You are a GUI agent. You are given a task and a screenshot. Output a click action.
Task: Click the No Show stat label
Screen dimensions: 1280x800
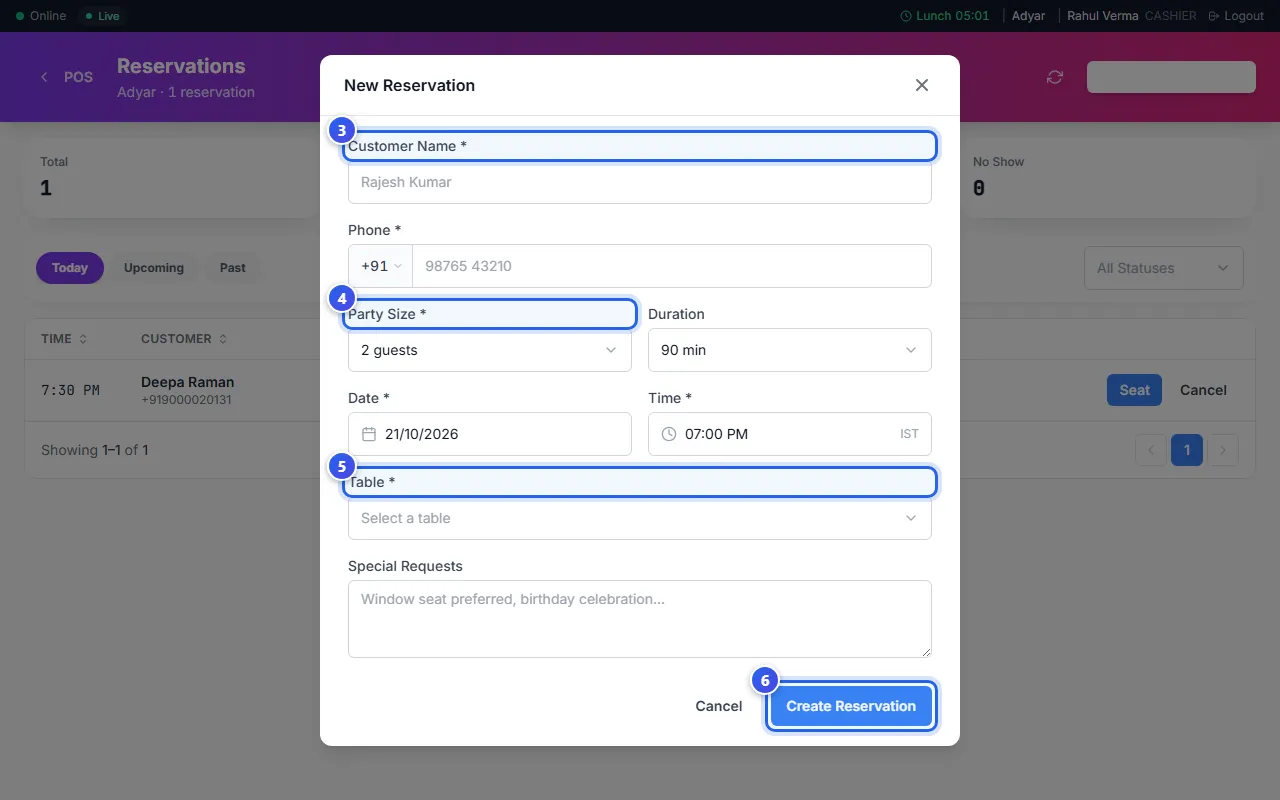click(x=999, y=162)
